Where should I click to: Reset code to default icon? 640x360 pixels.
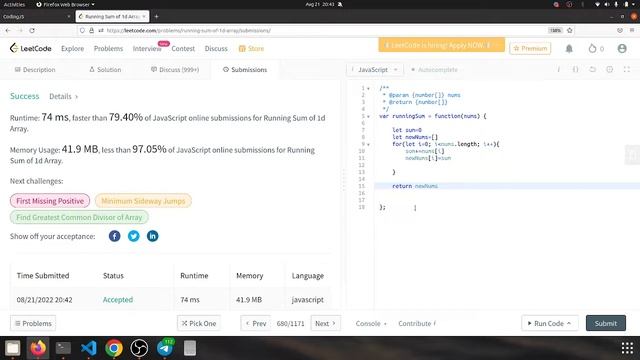click(x=592, y=69)
